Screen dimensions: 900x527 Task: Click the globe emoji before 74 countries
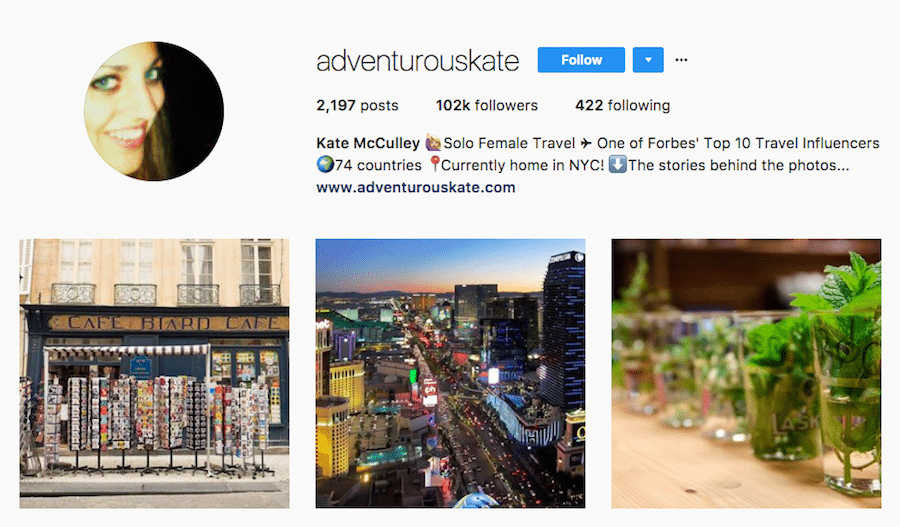[x=325, y=165]
